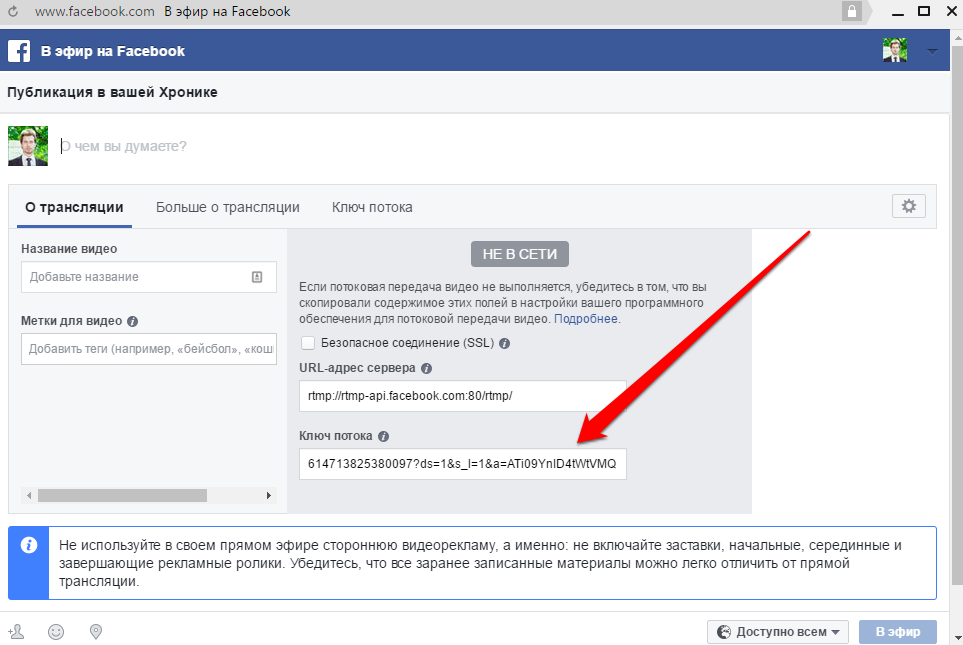Open the profile picture in blue header
The height and width of the screenshot is (645, 963).
click(x=895, y=50)
